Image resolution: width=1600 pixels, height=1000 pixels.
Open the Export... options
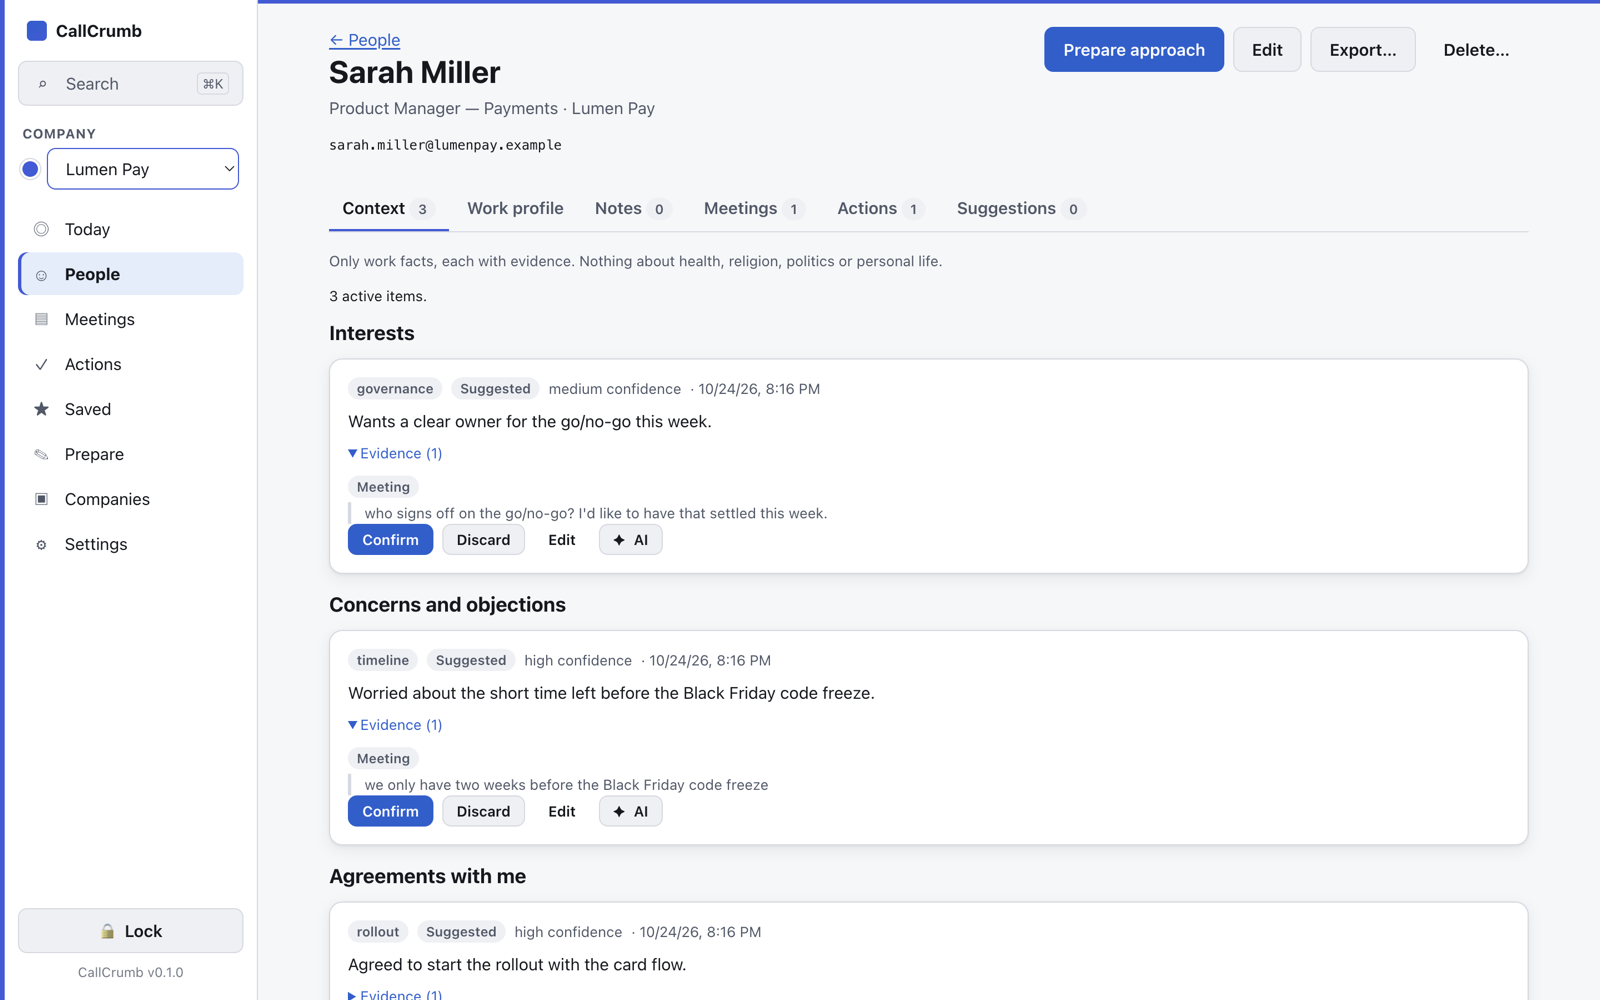pyautogui.click(x=1363, y=50)
